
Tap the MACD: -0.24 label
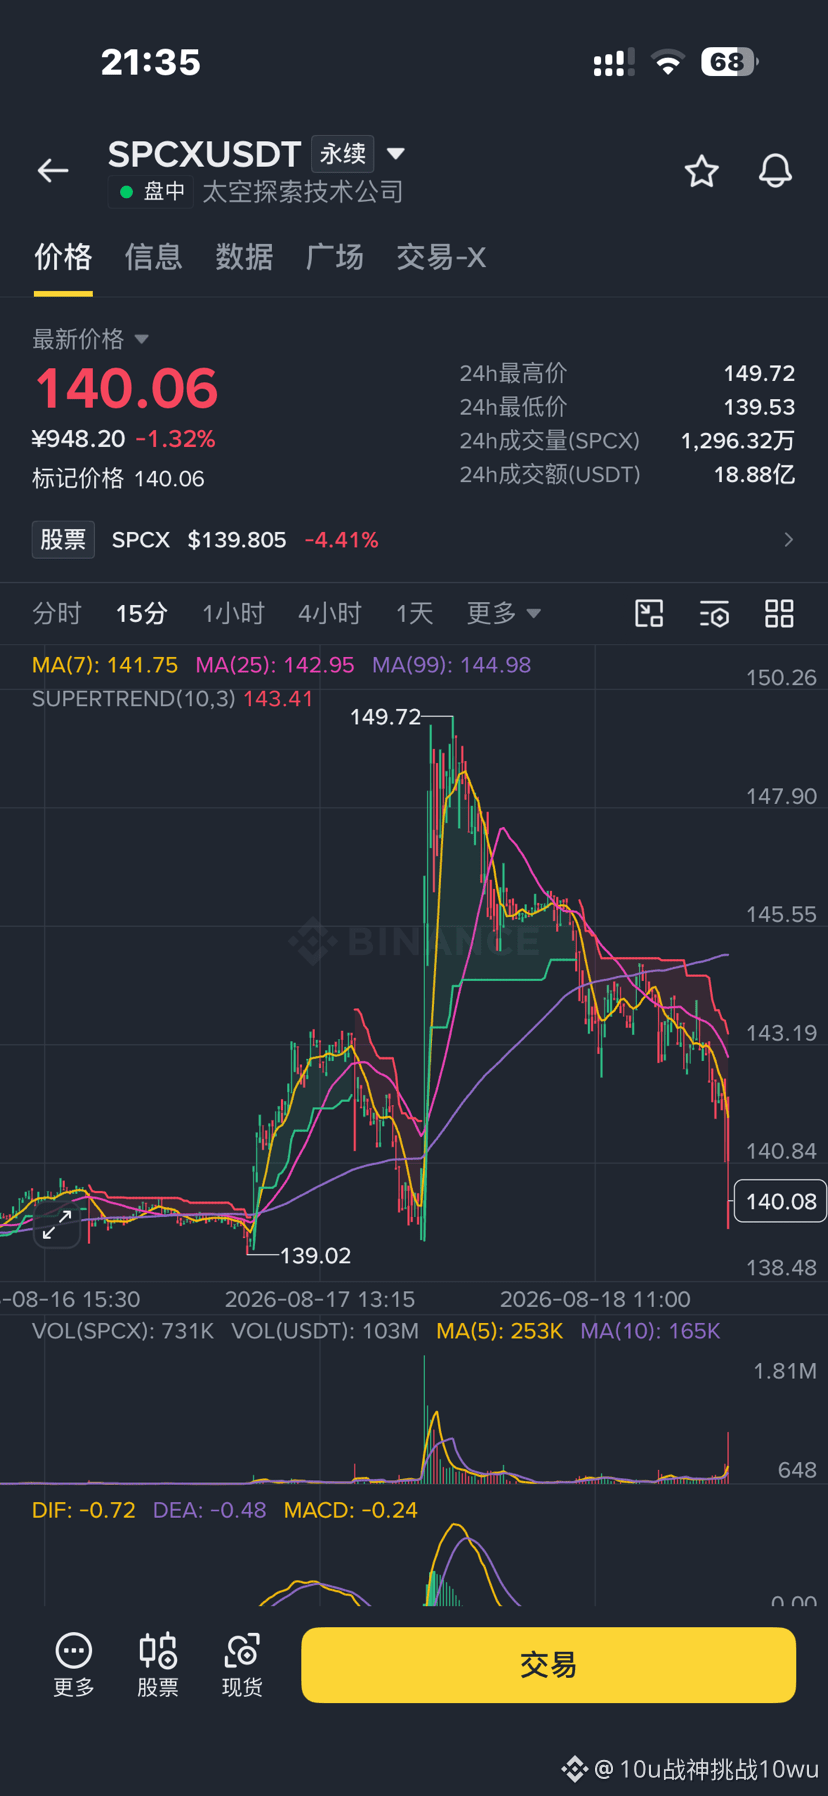point(351,1510)
